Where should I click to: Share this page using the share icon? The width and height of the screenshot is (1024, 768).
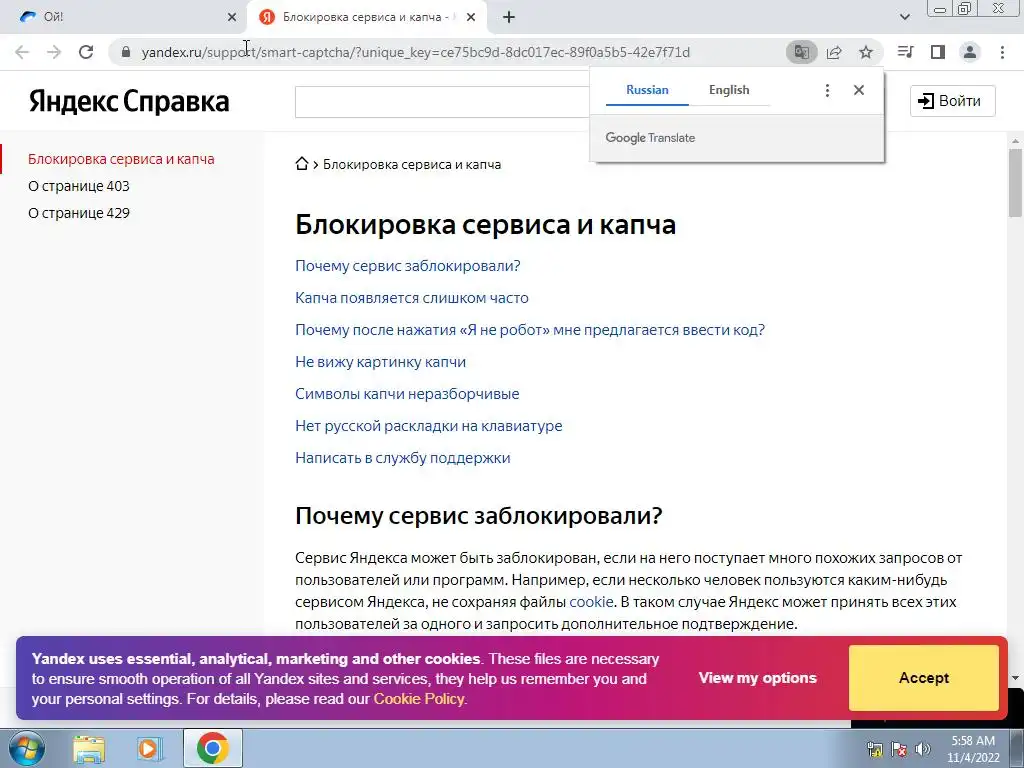834,52
